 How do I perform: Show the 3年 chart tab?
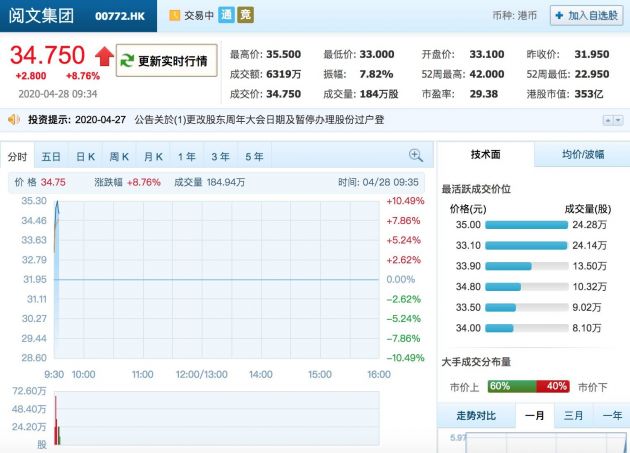pos(221,156)
